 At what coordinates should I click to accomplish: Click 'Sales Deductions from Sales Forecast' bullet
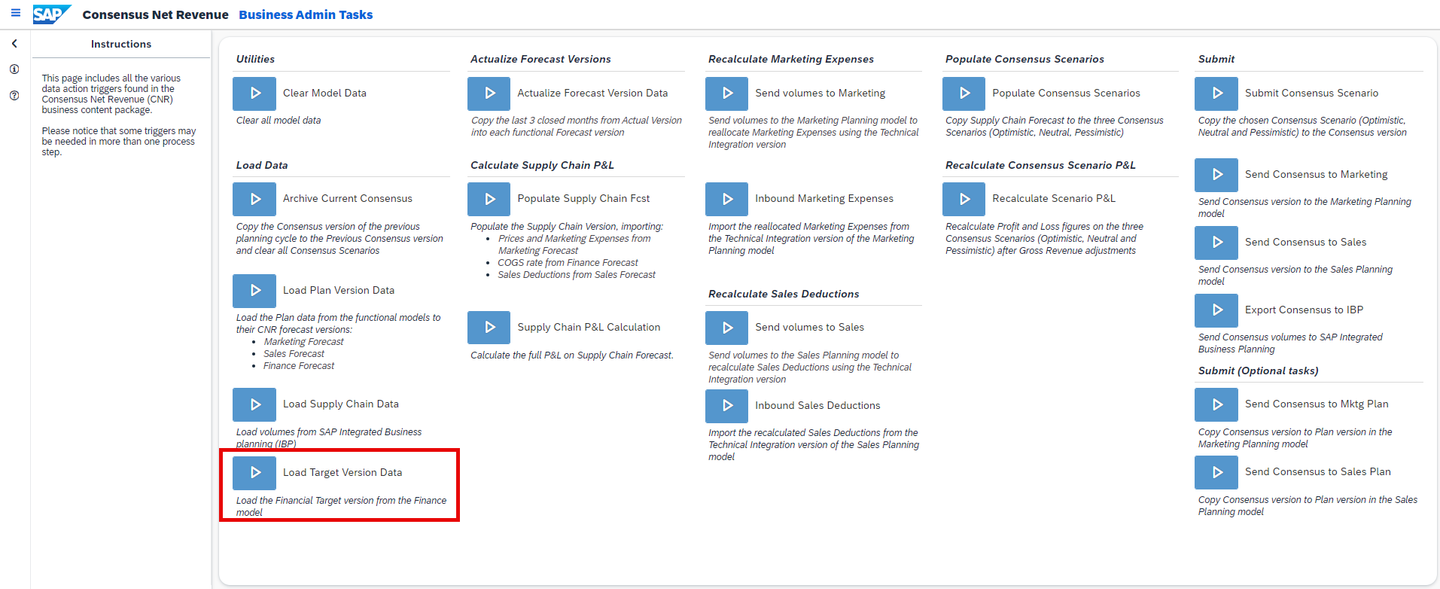[577, 275]
